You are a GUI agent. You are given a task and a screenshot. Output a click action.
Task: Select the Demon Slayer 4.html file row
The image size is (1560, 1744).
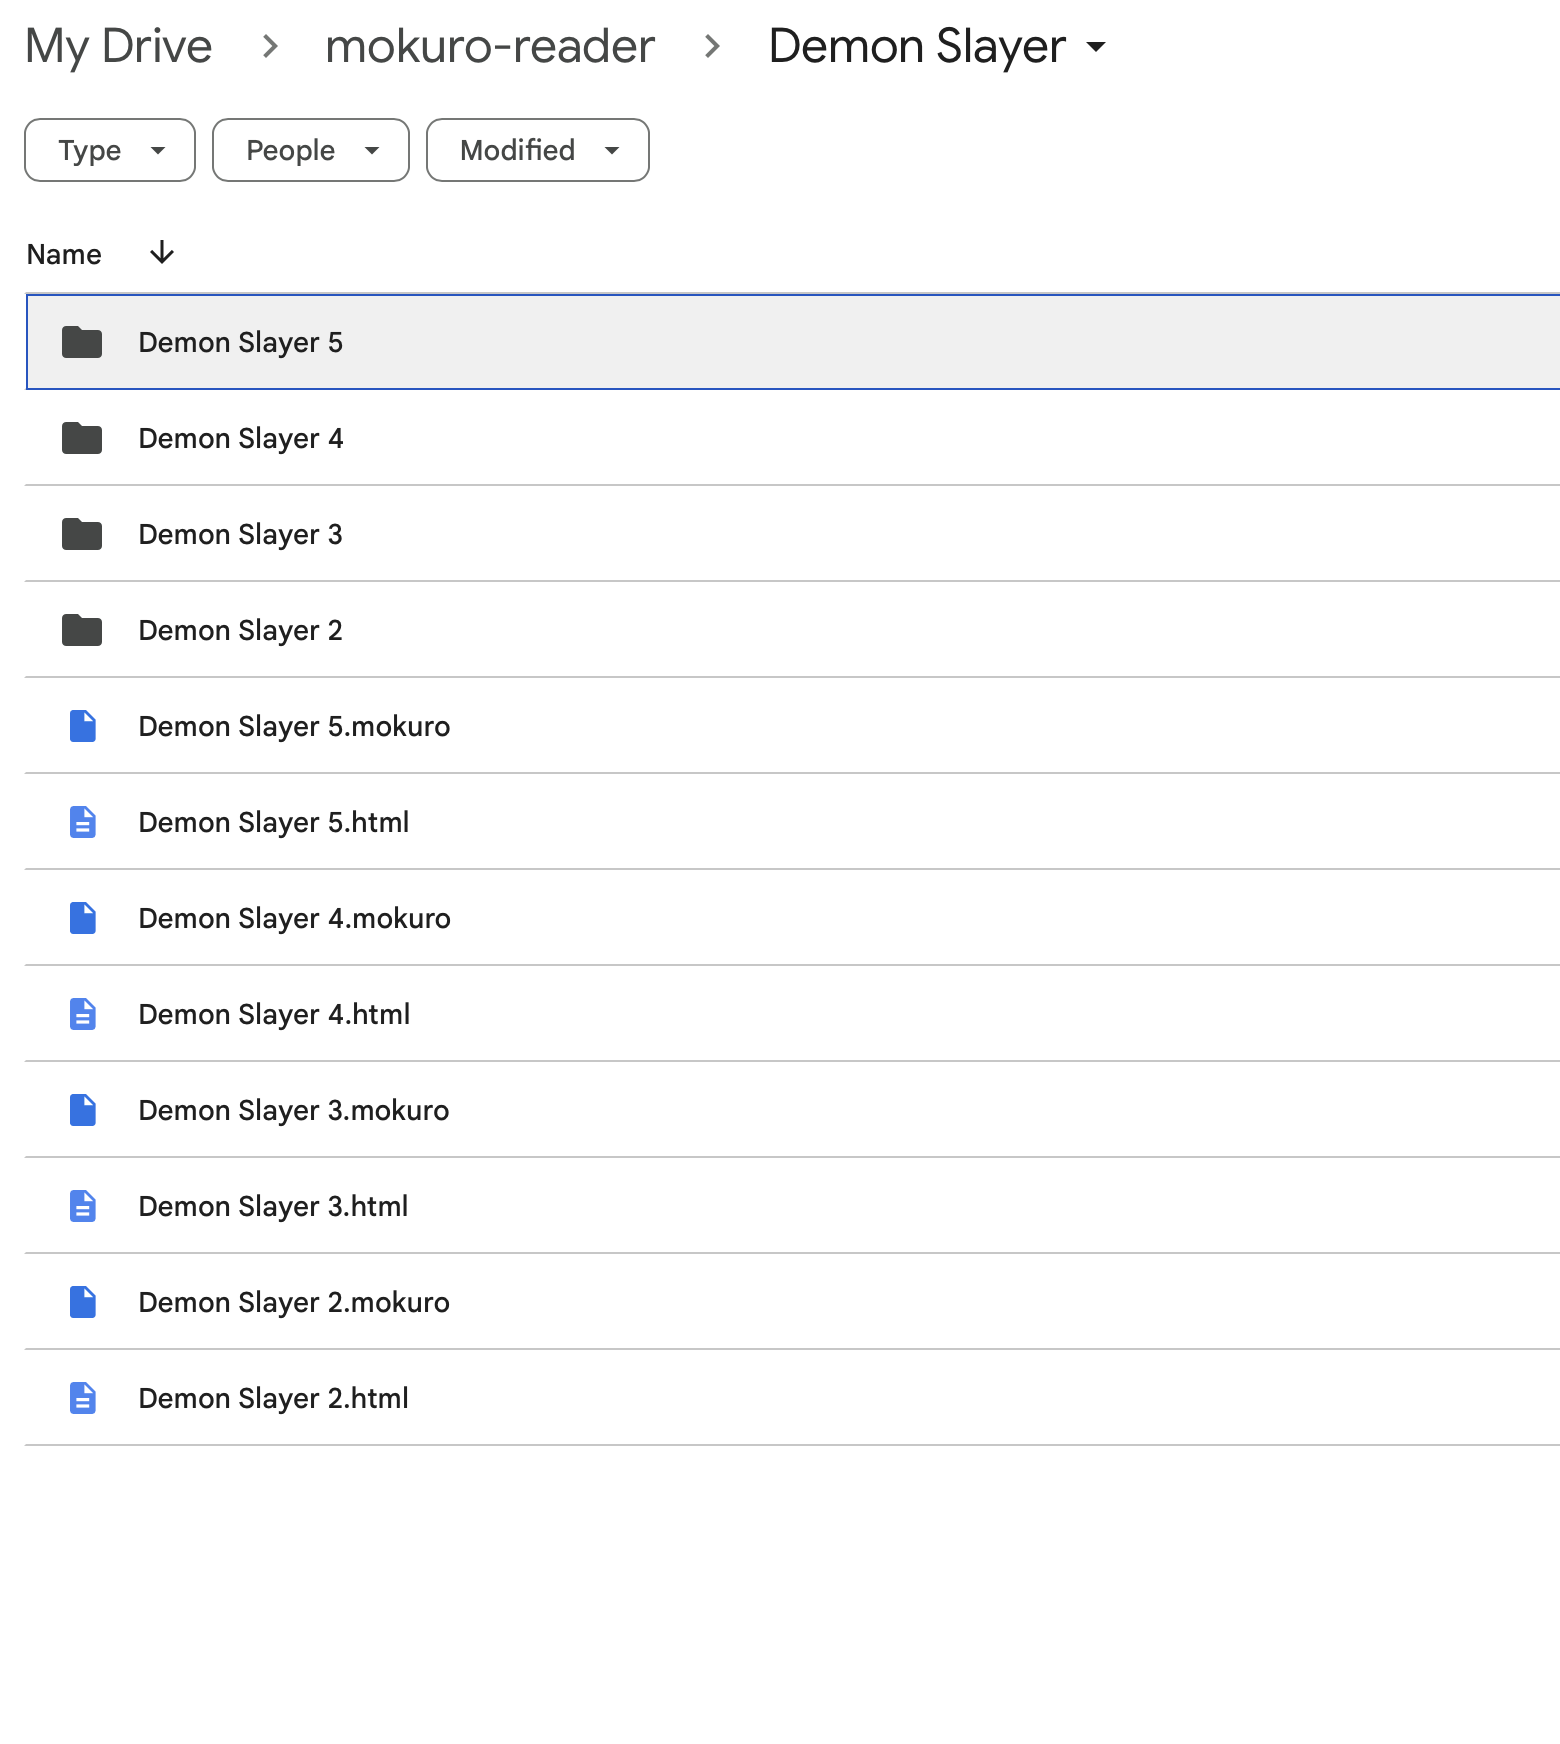(792, 1014)
